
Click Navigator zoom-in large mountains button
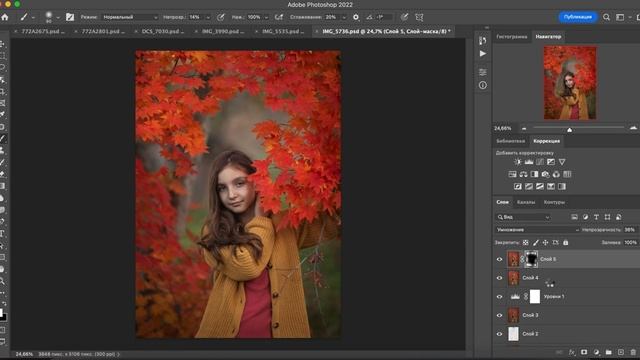tap(633, 128)
